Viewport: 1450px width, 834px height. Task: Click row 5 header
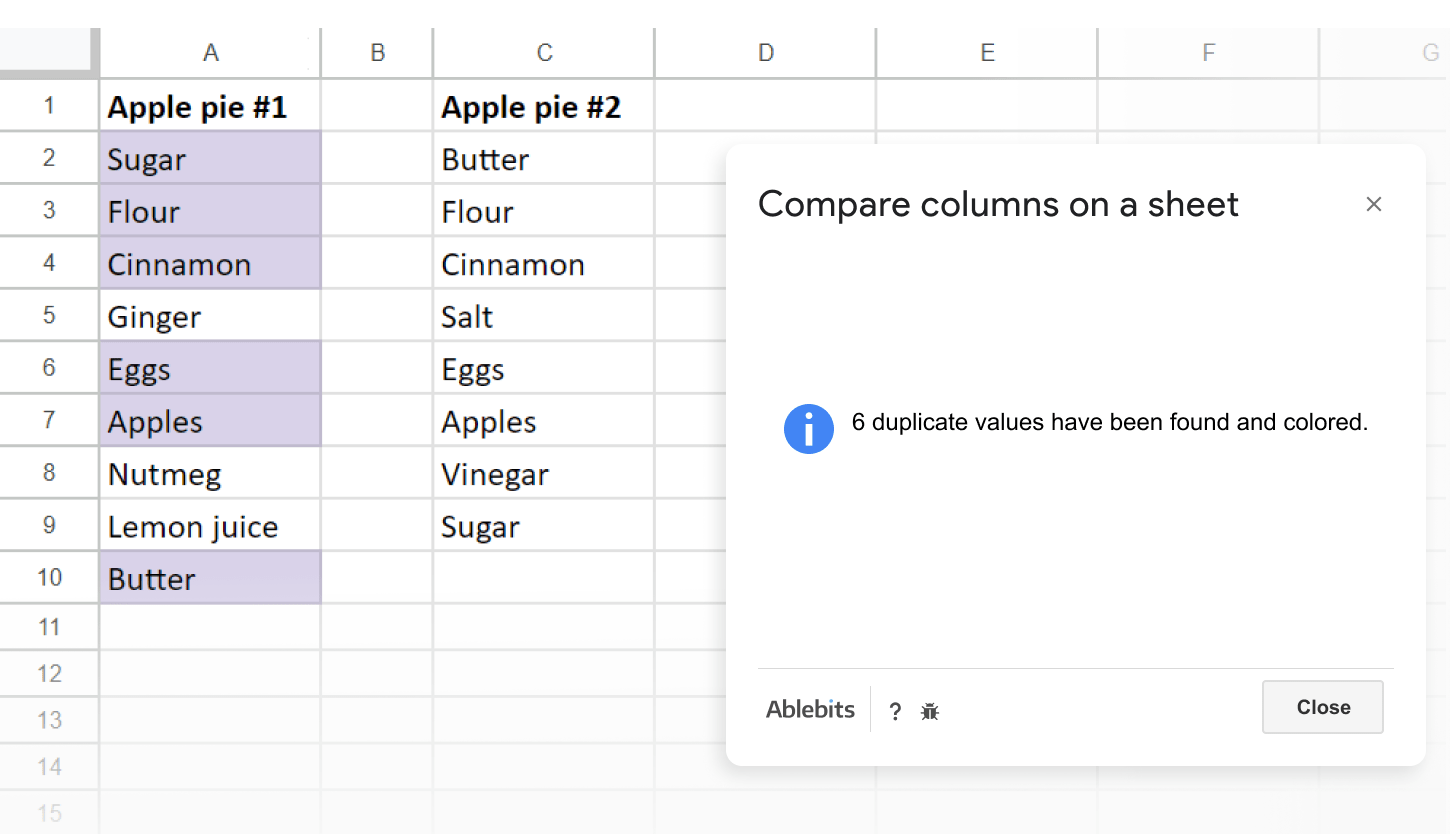(x=49, y=315)
